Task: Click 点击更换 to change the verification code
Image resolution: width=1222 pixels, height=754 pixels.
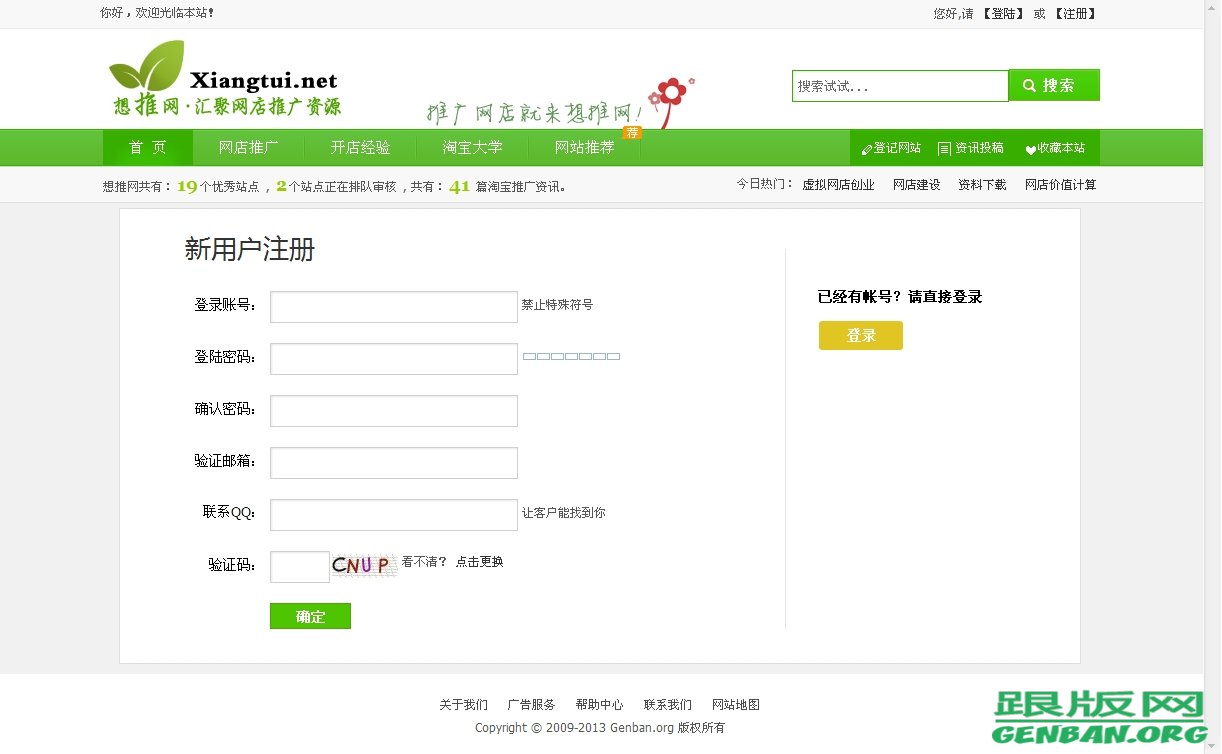Action: [x=478, y=562]
